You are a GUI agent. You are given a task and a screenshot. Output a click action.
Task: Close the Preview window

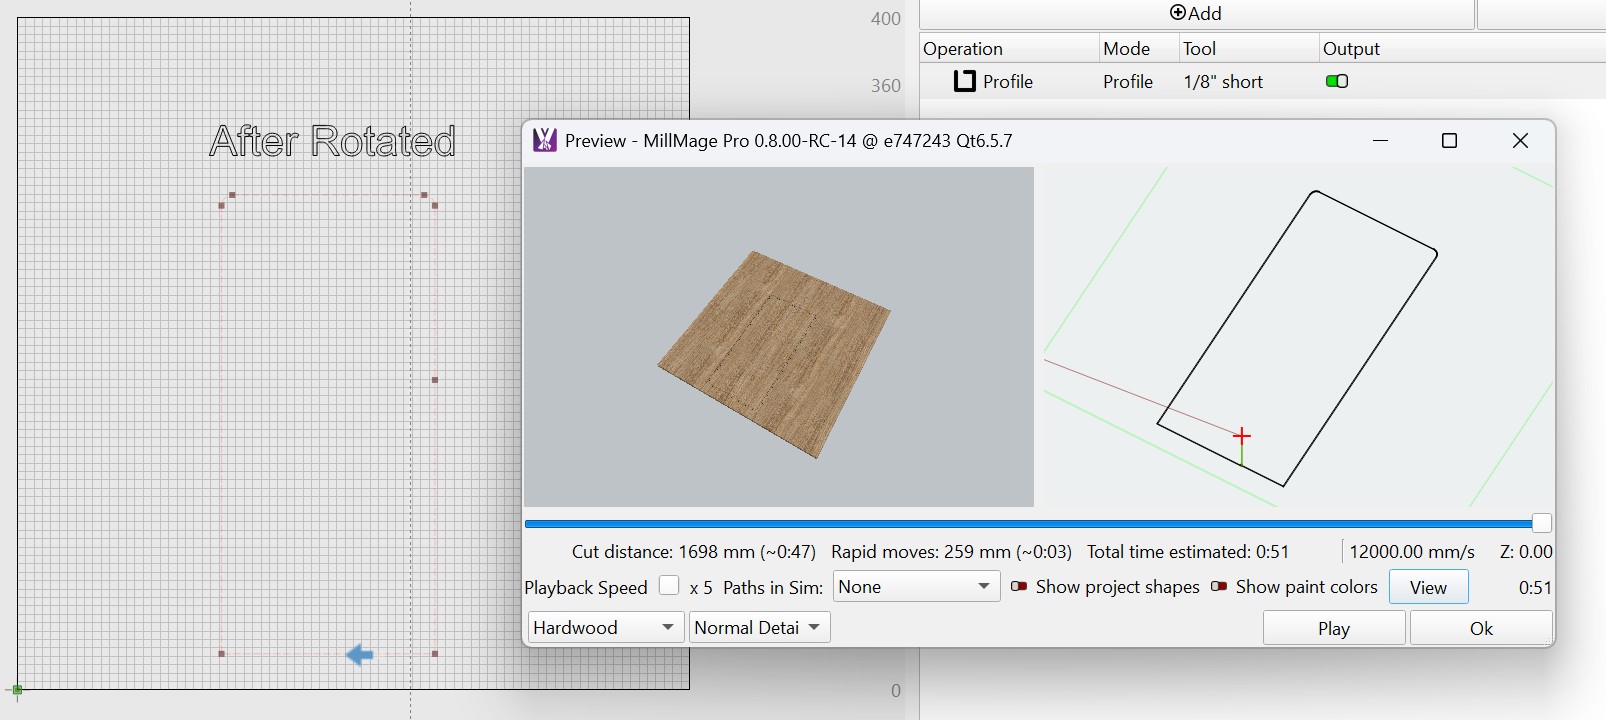(1520, 141)
